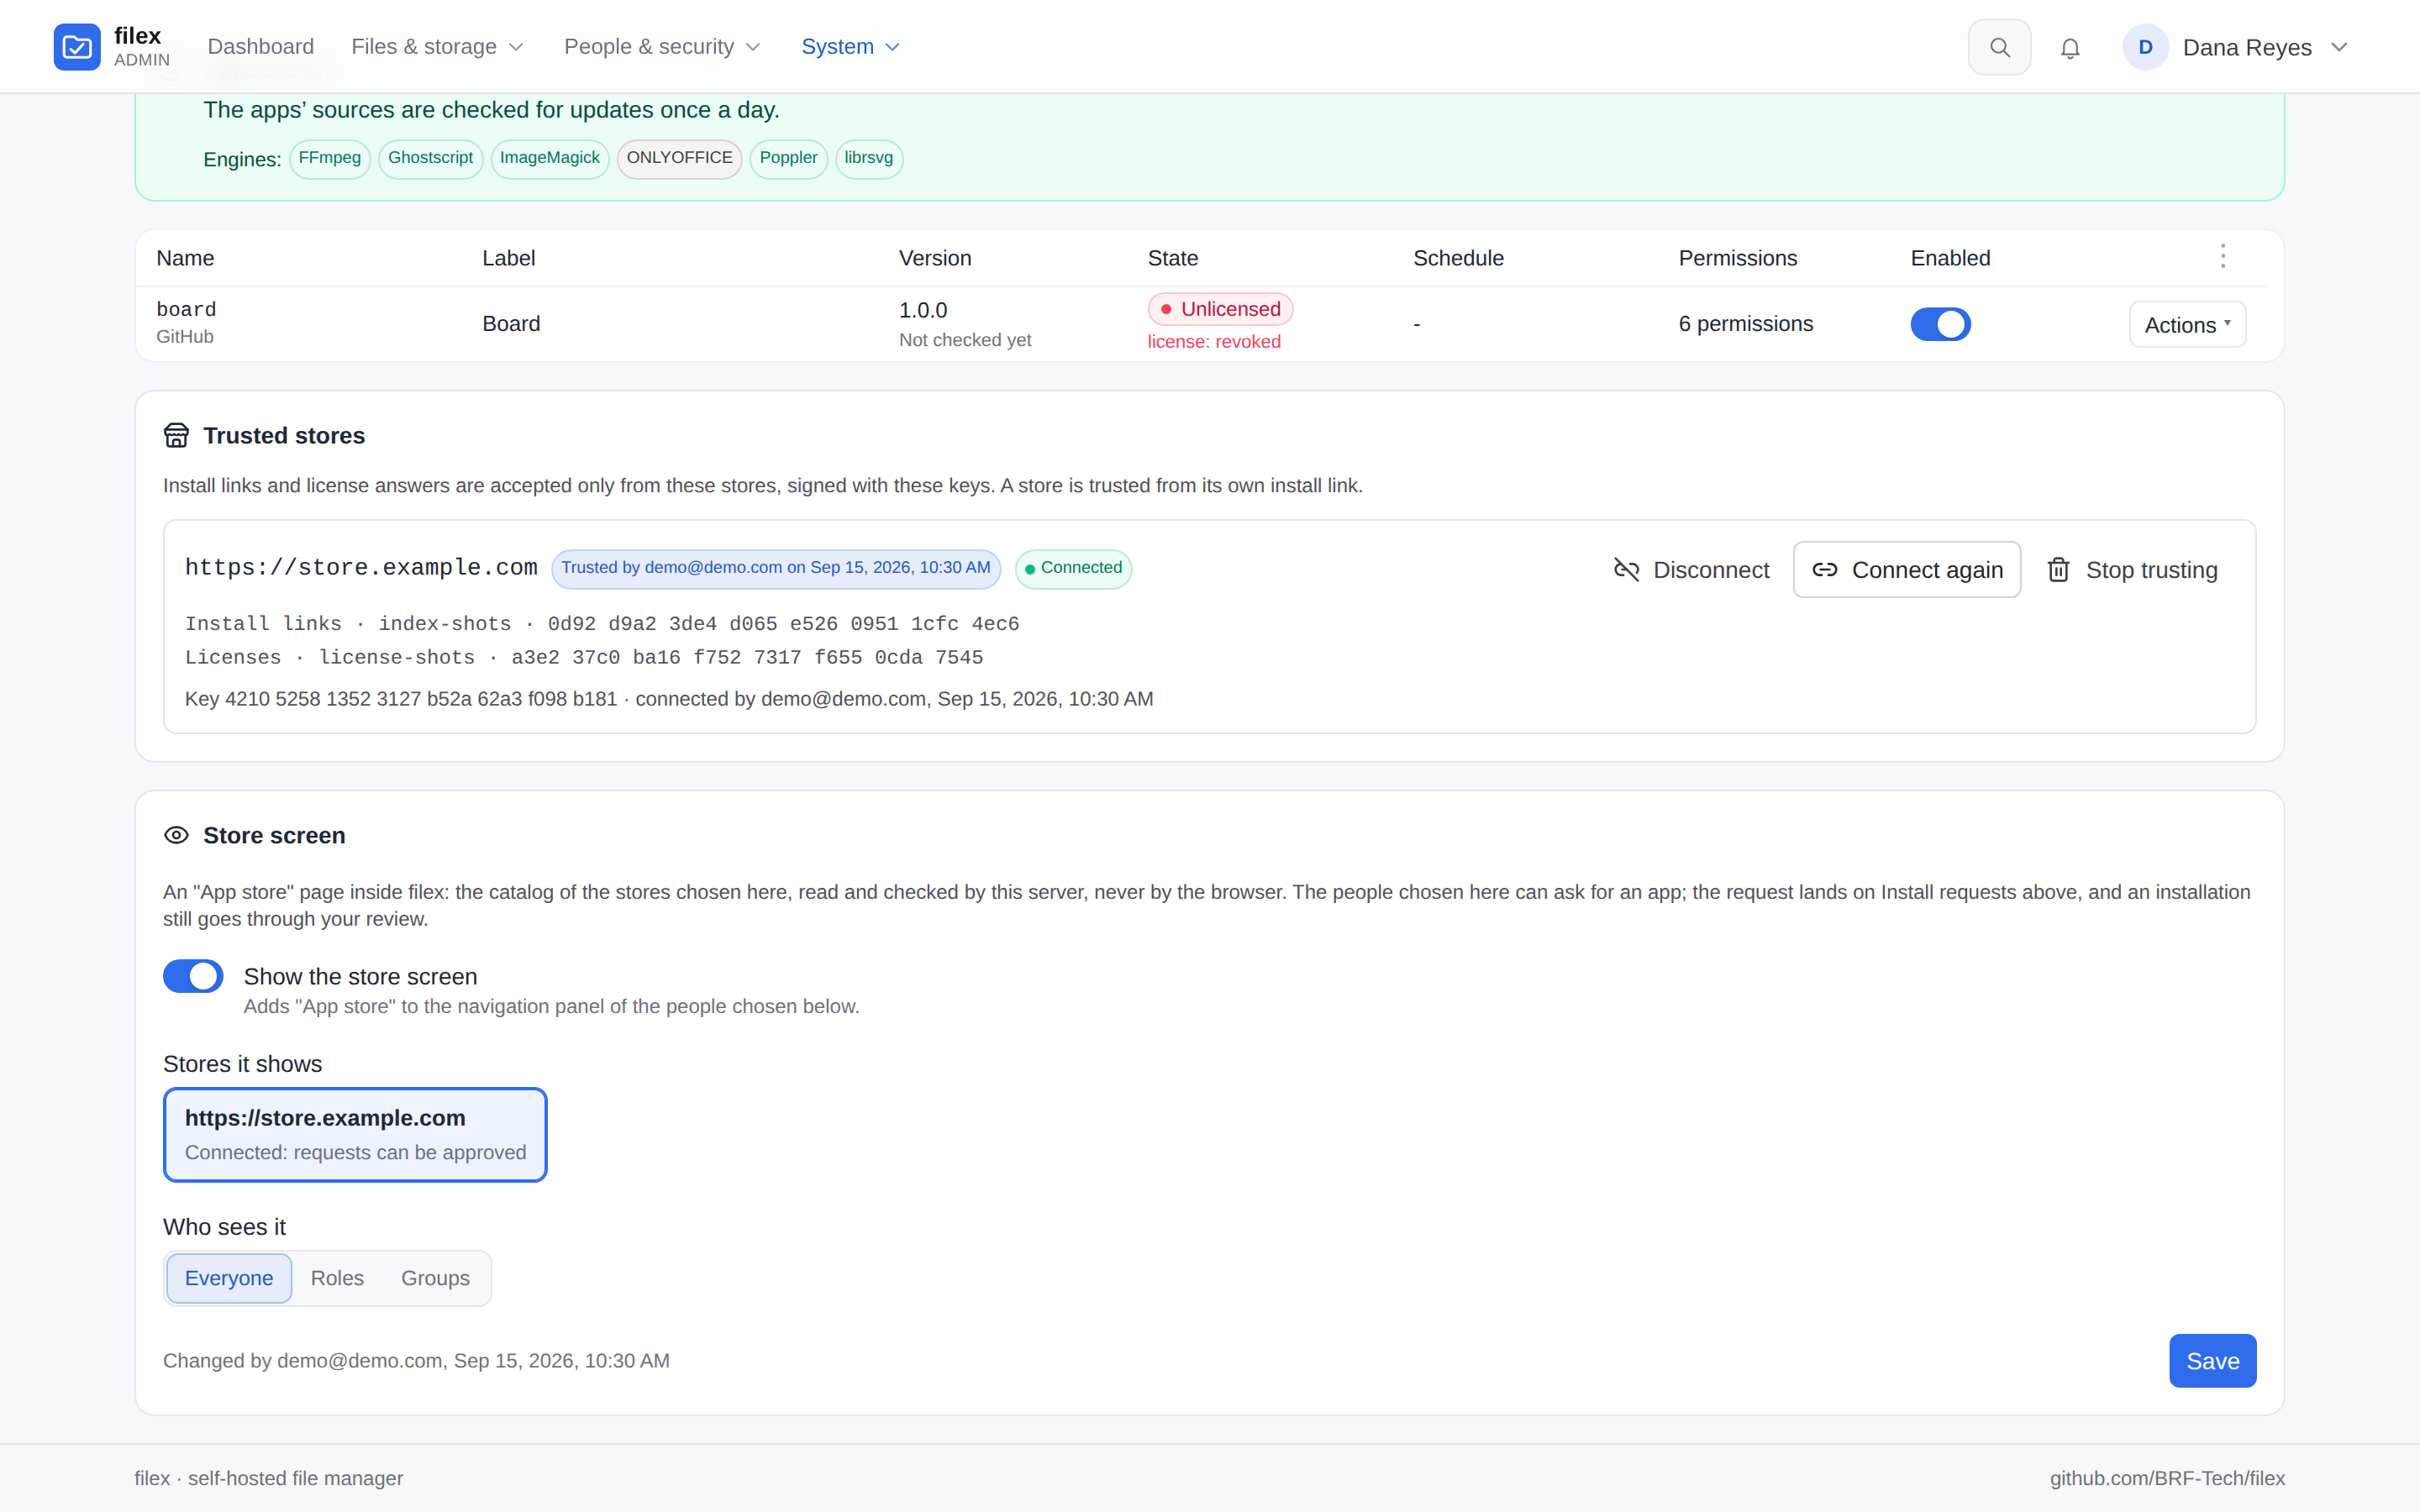The image size is (2420, 1512).
Task: Disconnect the store.example.com store
Action: (1691, 570)
